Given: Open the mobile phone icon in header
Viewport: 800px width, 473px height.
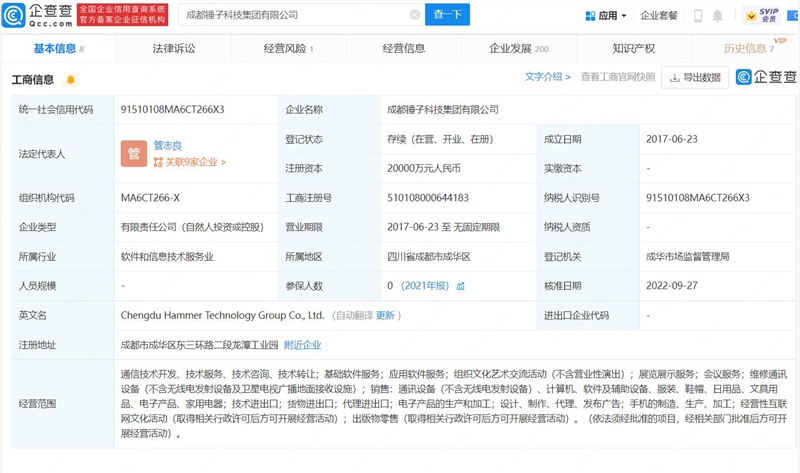Looking at the screenshot, I should tap(698, 16).
